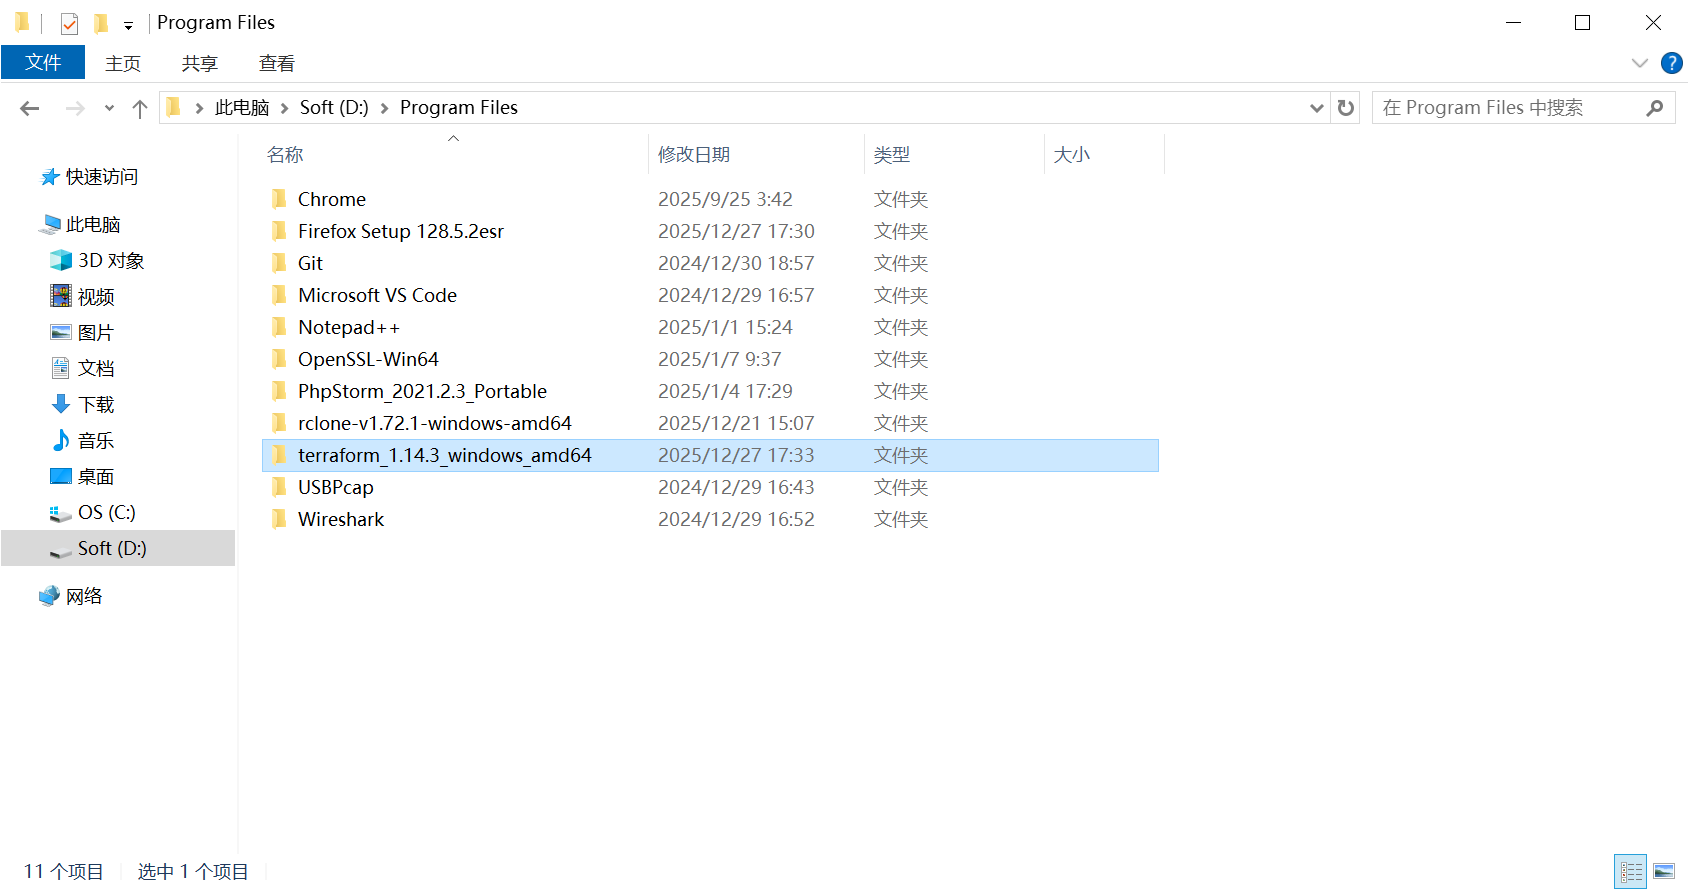The height and width of the screenshot is (890, 1689).
Task: Expand the address bar history dropdown
Action: click(x=1317, y=108)
